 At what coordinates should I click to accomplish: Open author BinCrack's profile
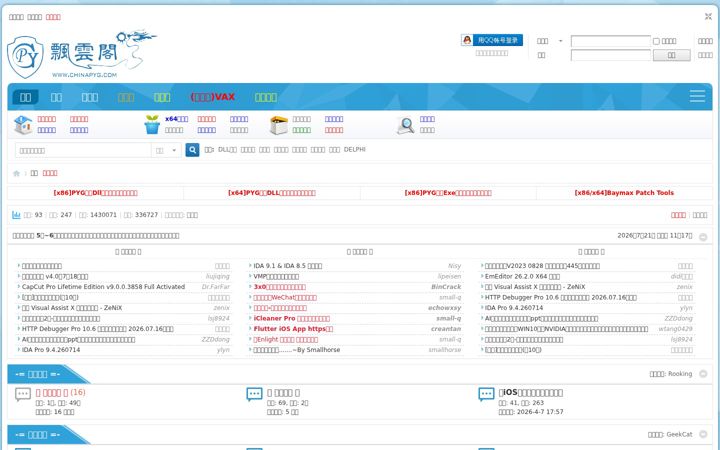click(x=446, y=287)
